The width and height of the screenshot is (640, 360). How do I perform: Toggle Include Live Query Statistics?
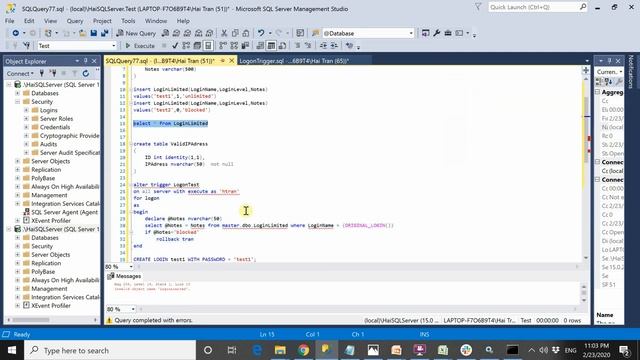click(x=234, y=46)
